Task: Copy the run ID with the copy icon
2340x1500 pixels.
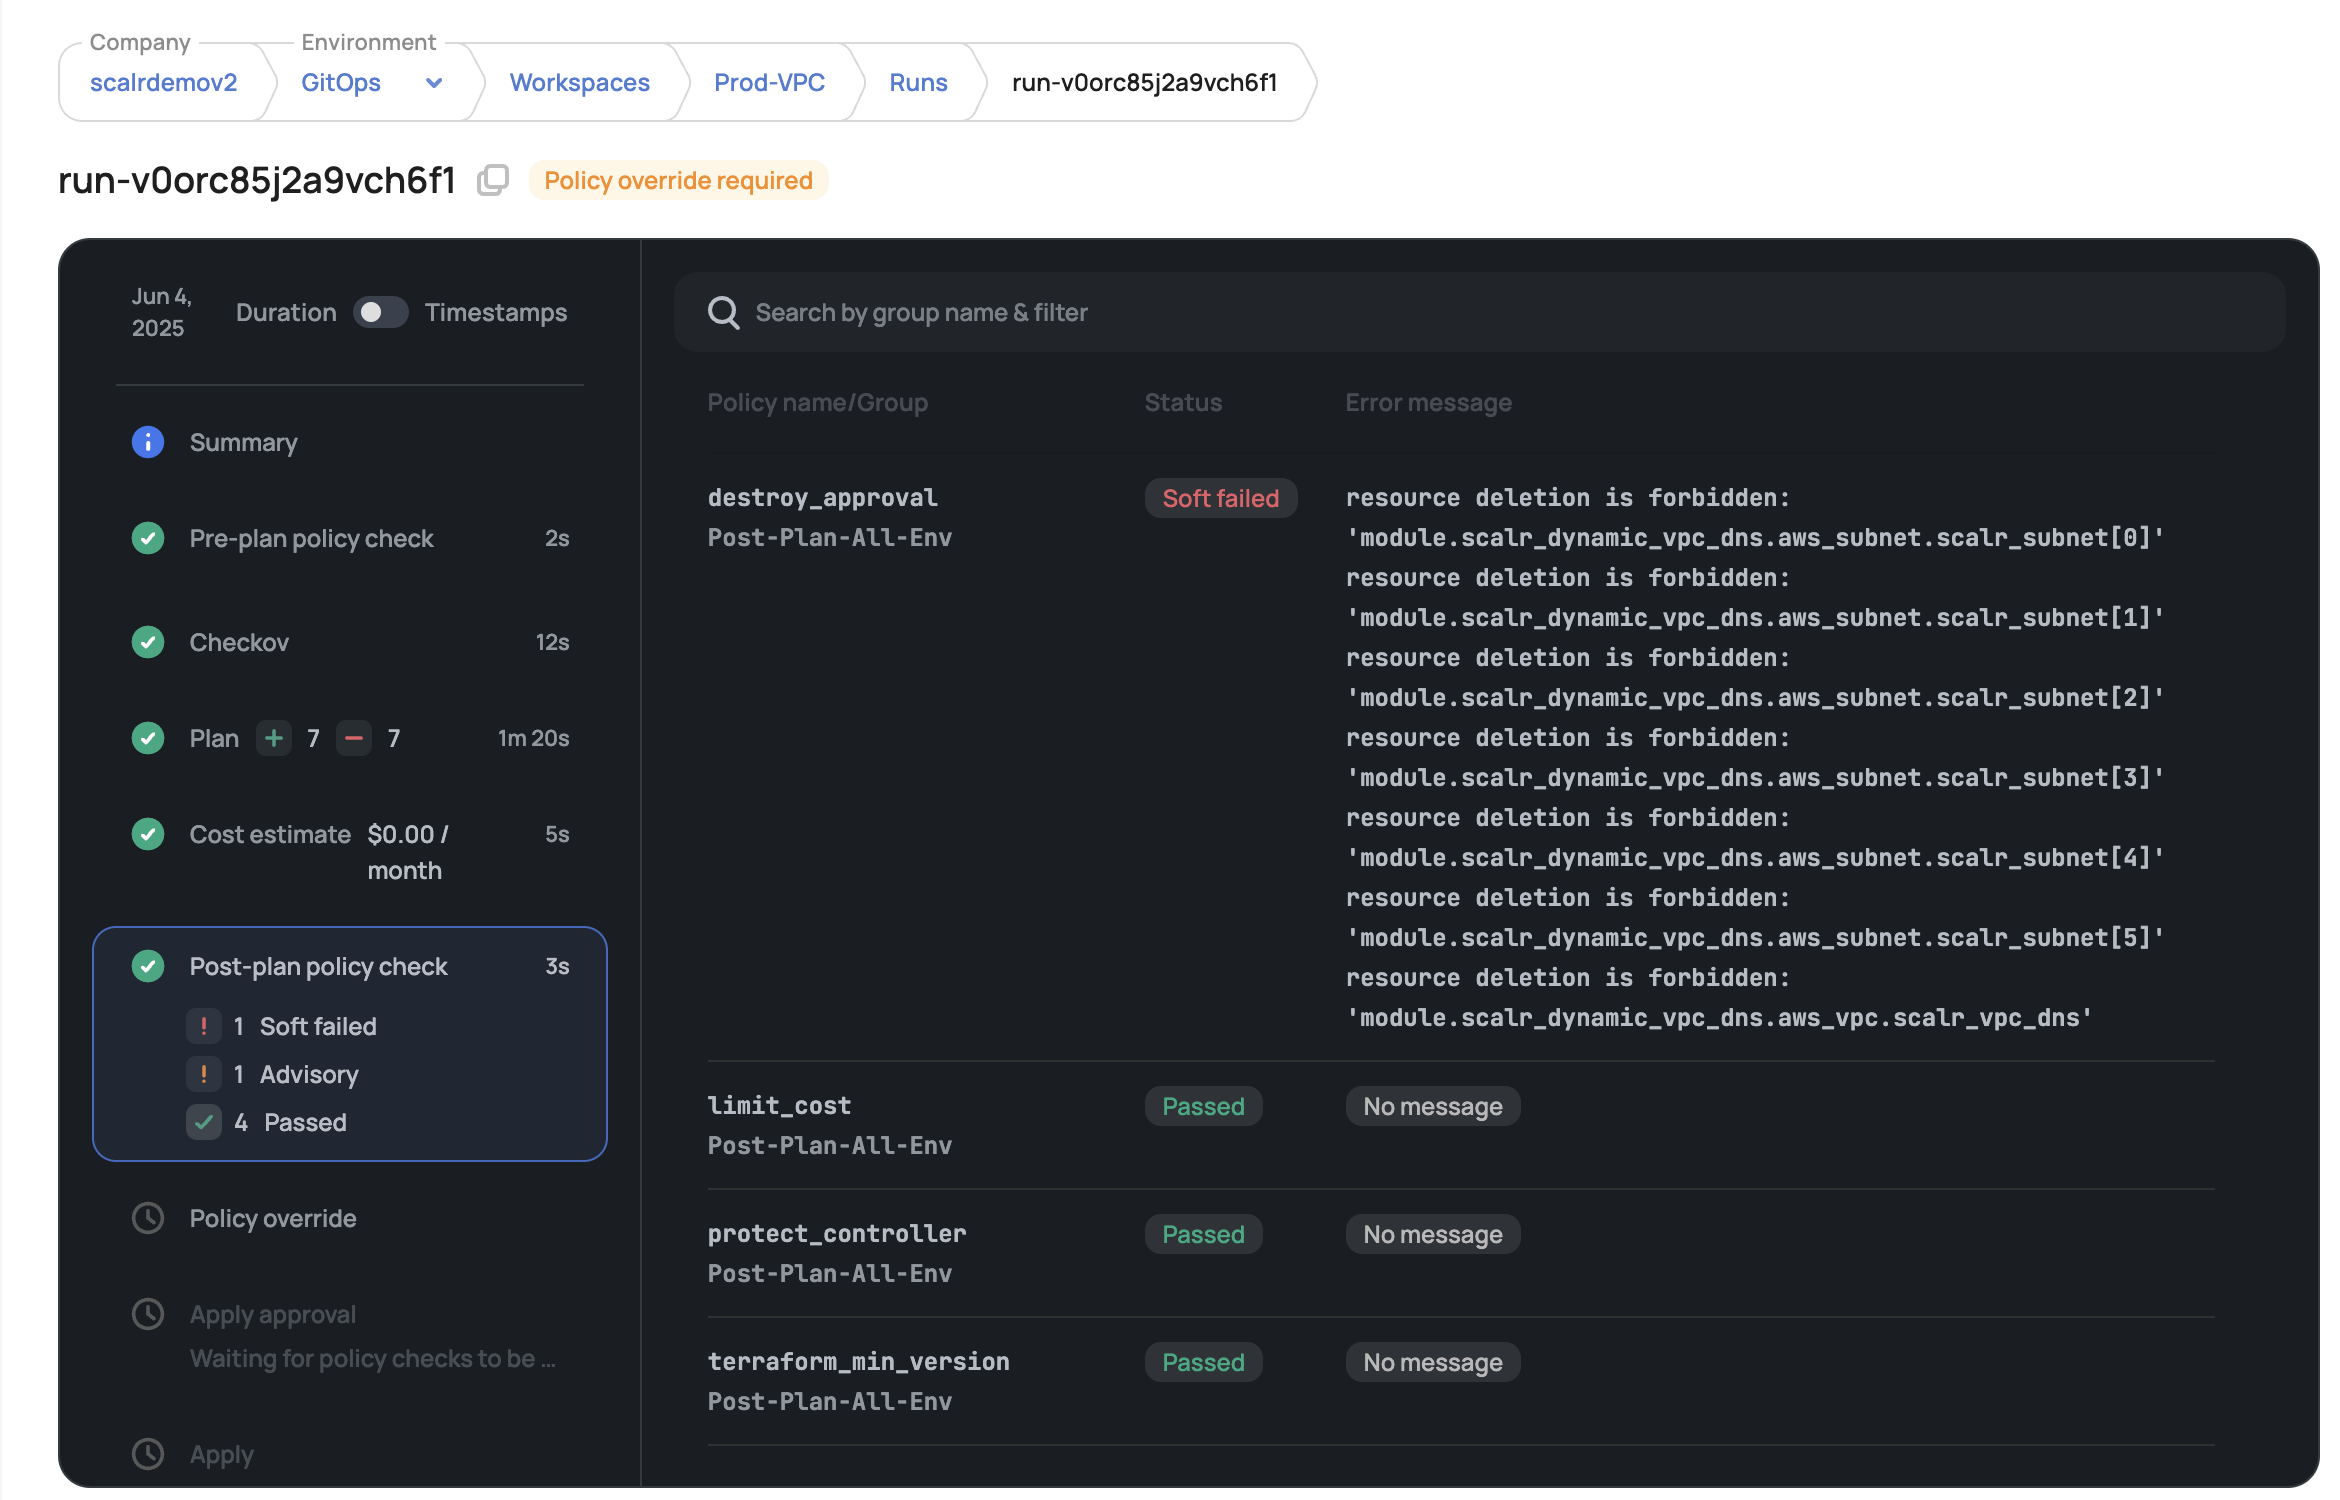Action: (493, 180)
